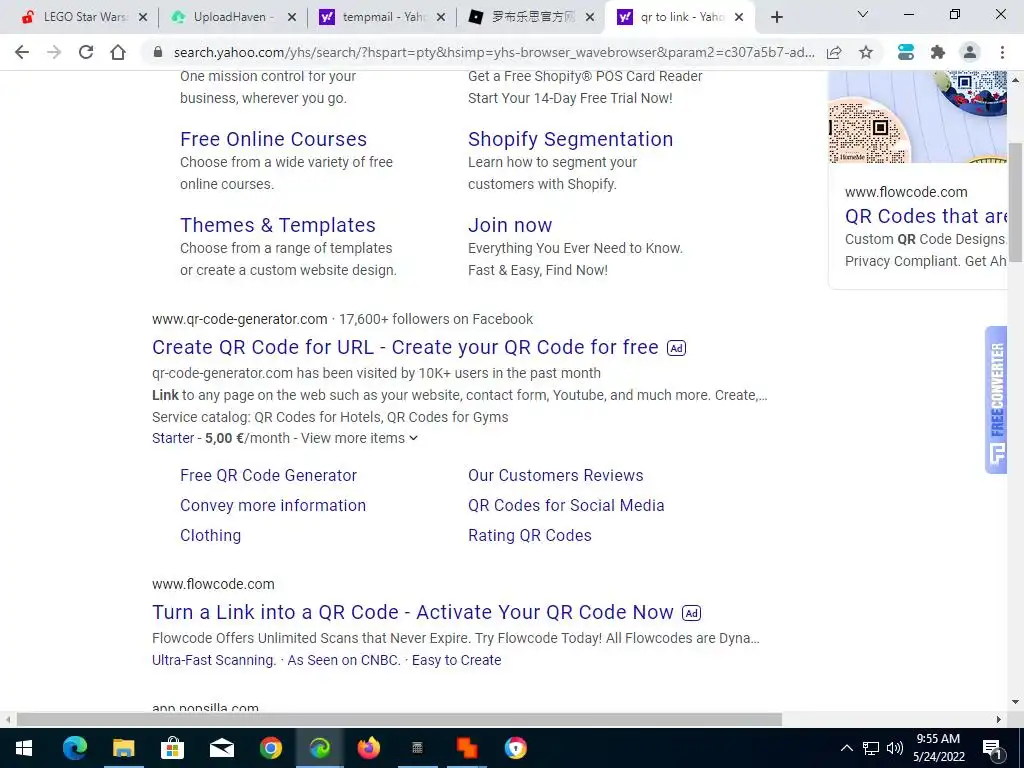Open the Easy to Create link

coord(456,660)
